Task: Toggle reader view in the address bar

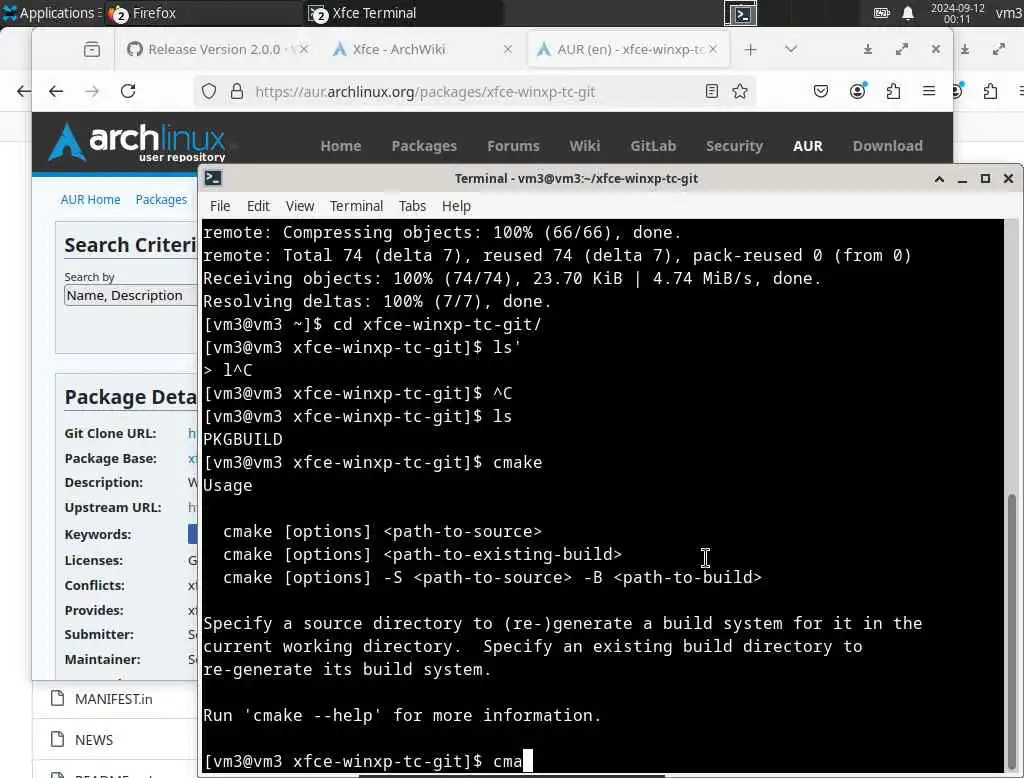Action: (712, 91)
